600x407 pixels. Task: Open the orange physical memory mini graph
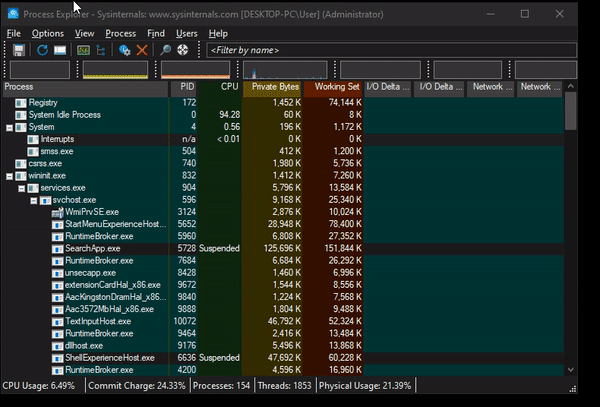click(195, 70)
